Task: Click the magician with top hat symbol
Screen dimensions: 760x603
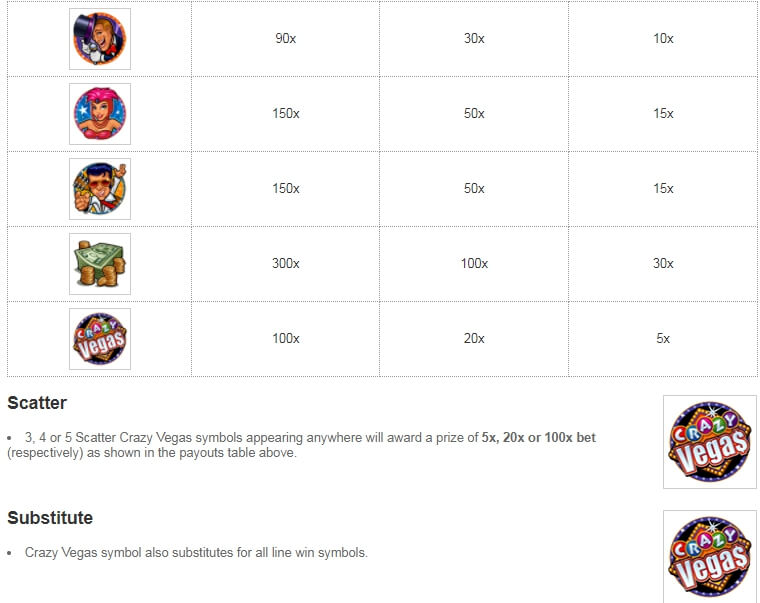Action: pyautogui.click(x=99, y=39)
